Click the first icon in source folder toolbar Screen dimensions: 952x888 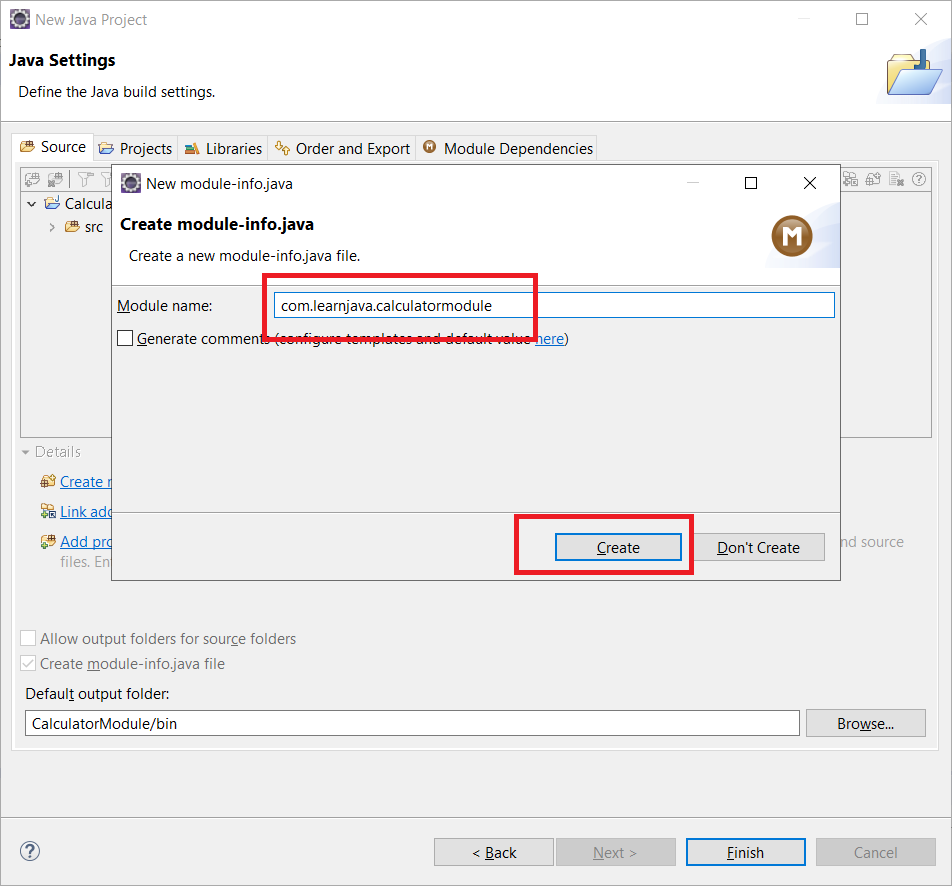point(33,179)
